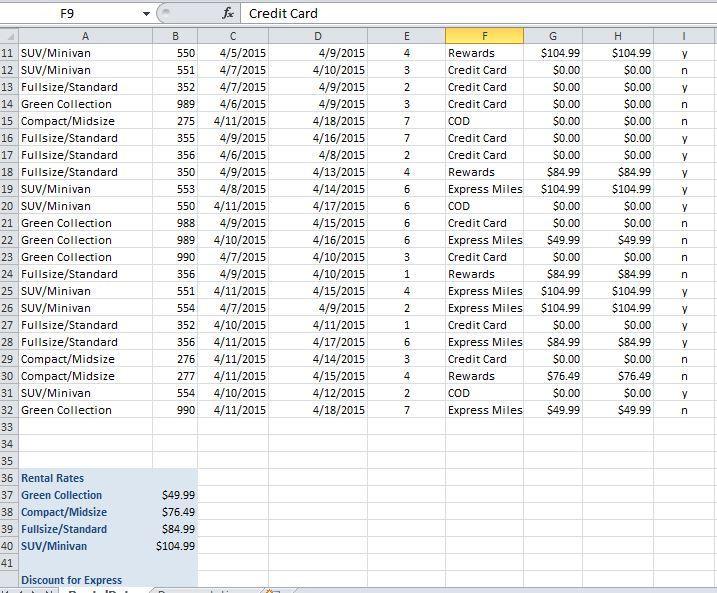Click 4/5/2015 date cell
Viewport: 717px width, 593px height.
click(233, 53)
